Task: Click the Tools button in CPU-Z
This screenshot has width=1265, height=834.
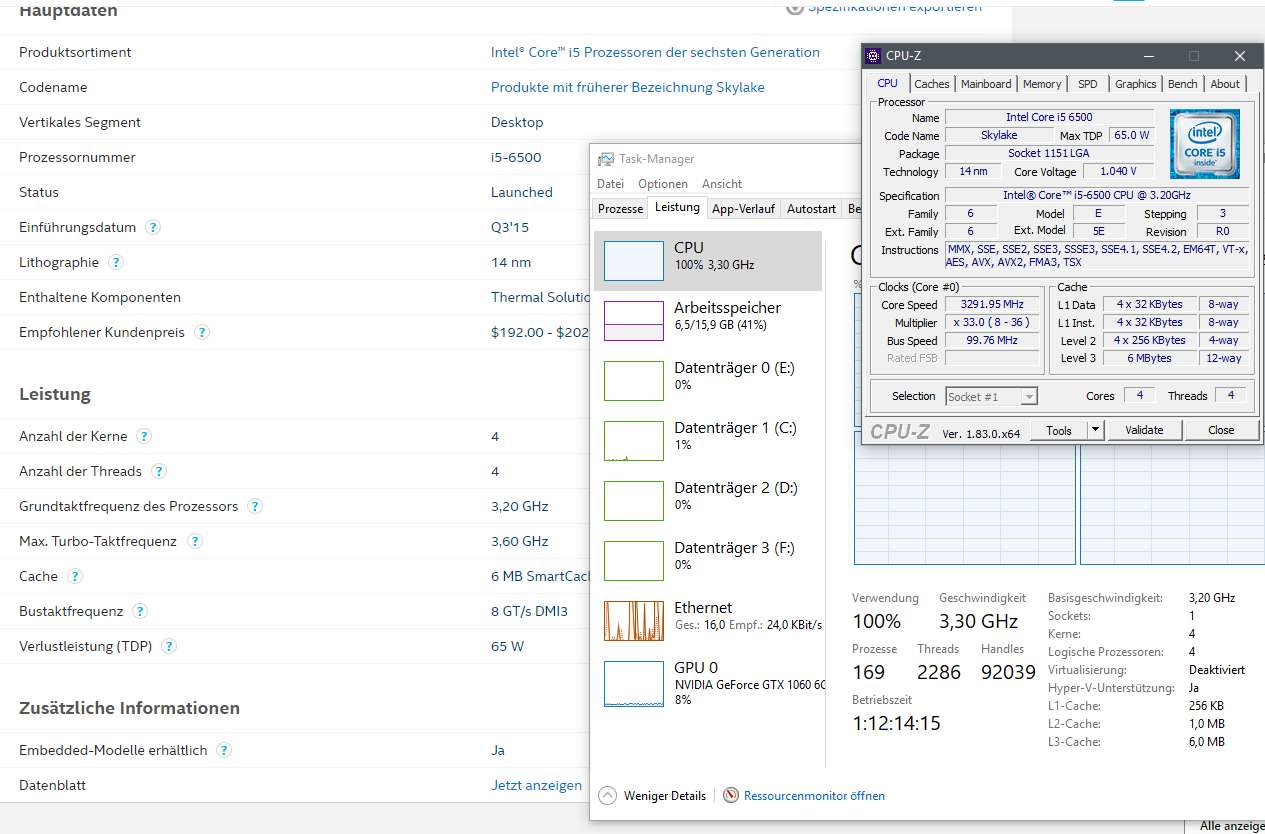Action: (1059, 430)
